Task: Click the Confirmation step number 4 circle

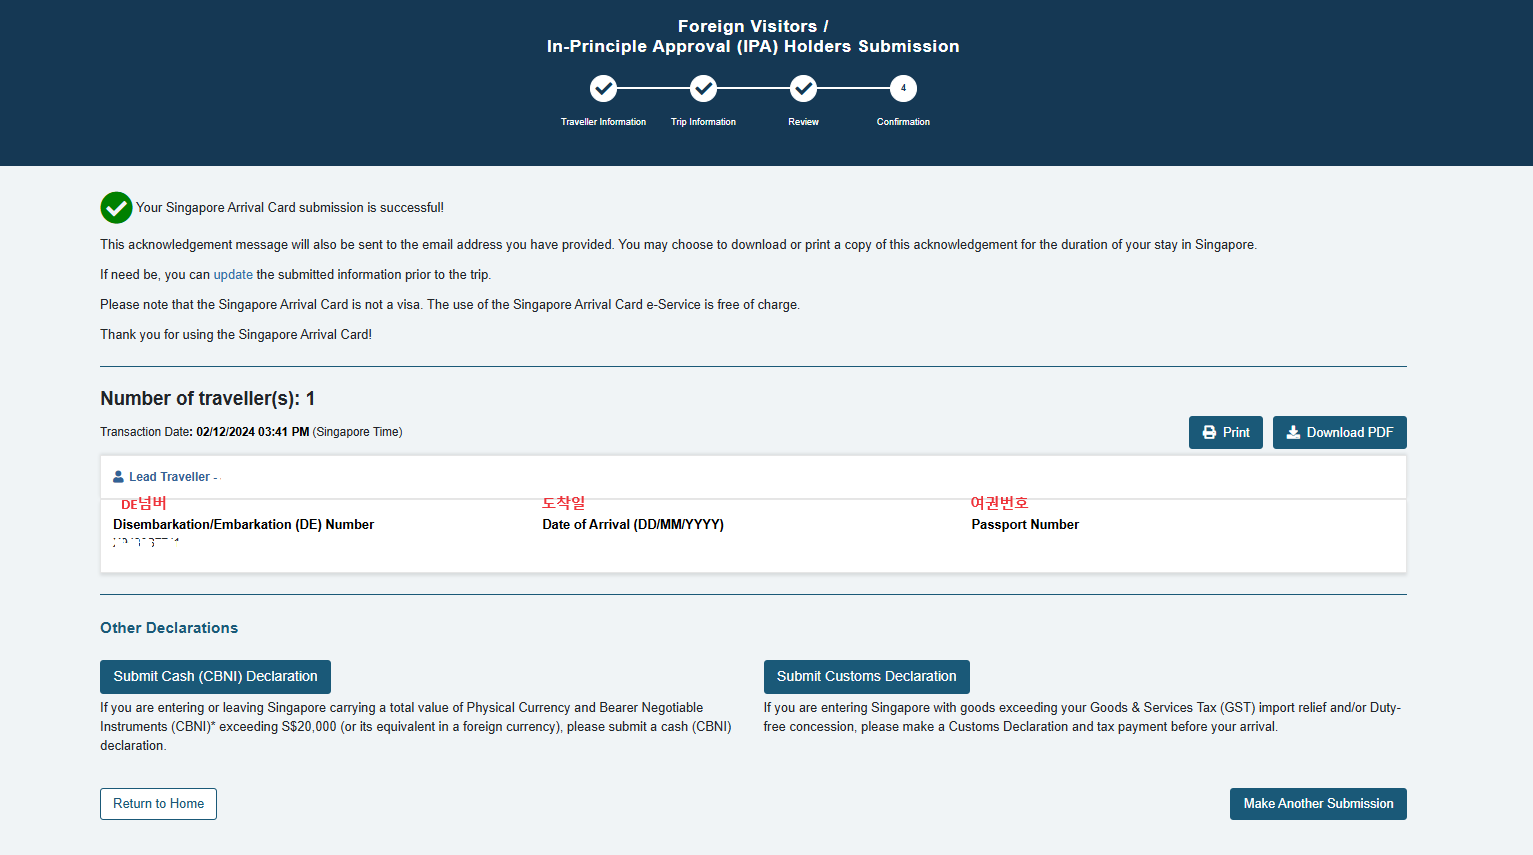Action: coord(903,89)
